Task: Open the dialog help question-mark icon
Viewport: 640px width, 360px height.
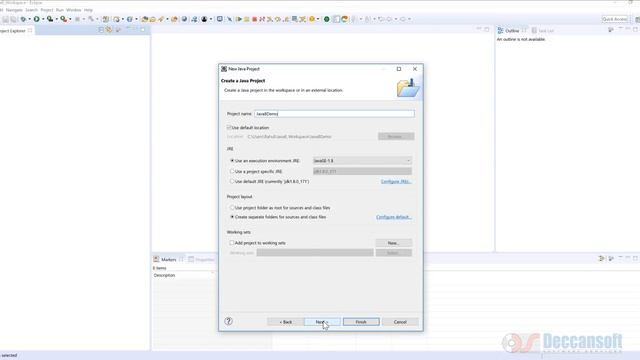Action: click(228, 321)
